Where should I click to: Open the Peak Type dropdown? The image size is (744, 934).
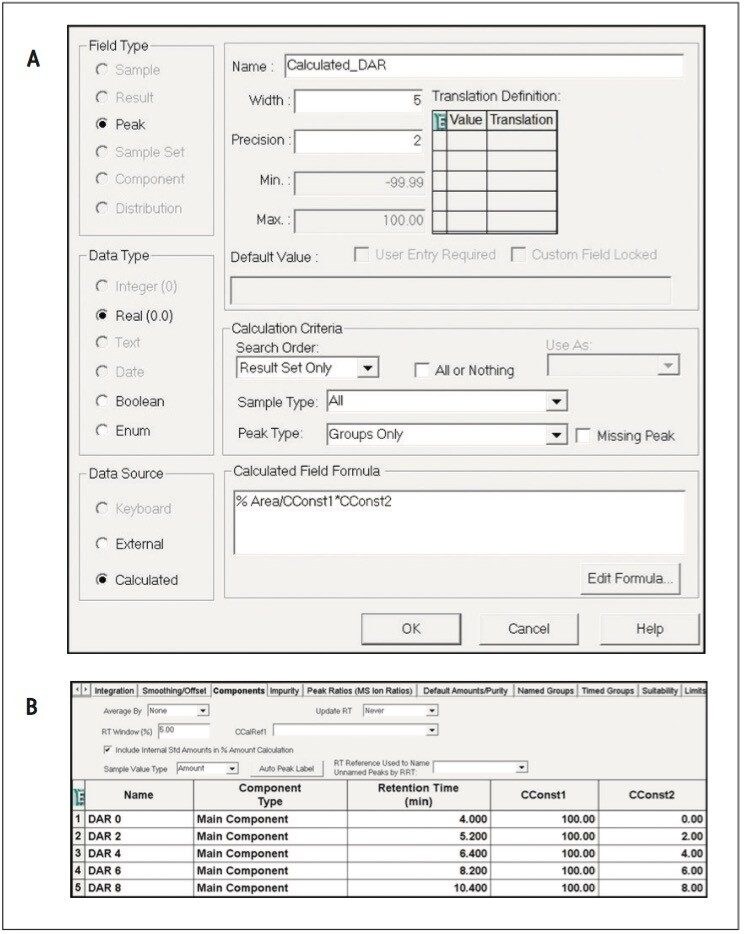(556, 435)
